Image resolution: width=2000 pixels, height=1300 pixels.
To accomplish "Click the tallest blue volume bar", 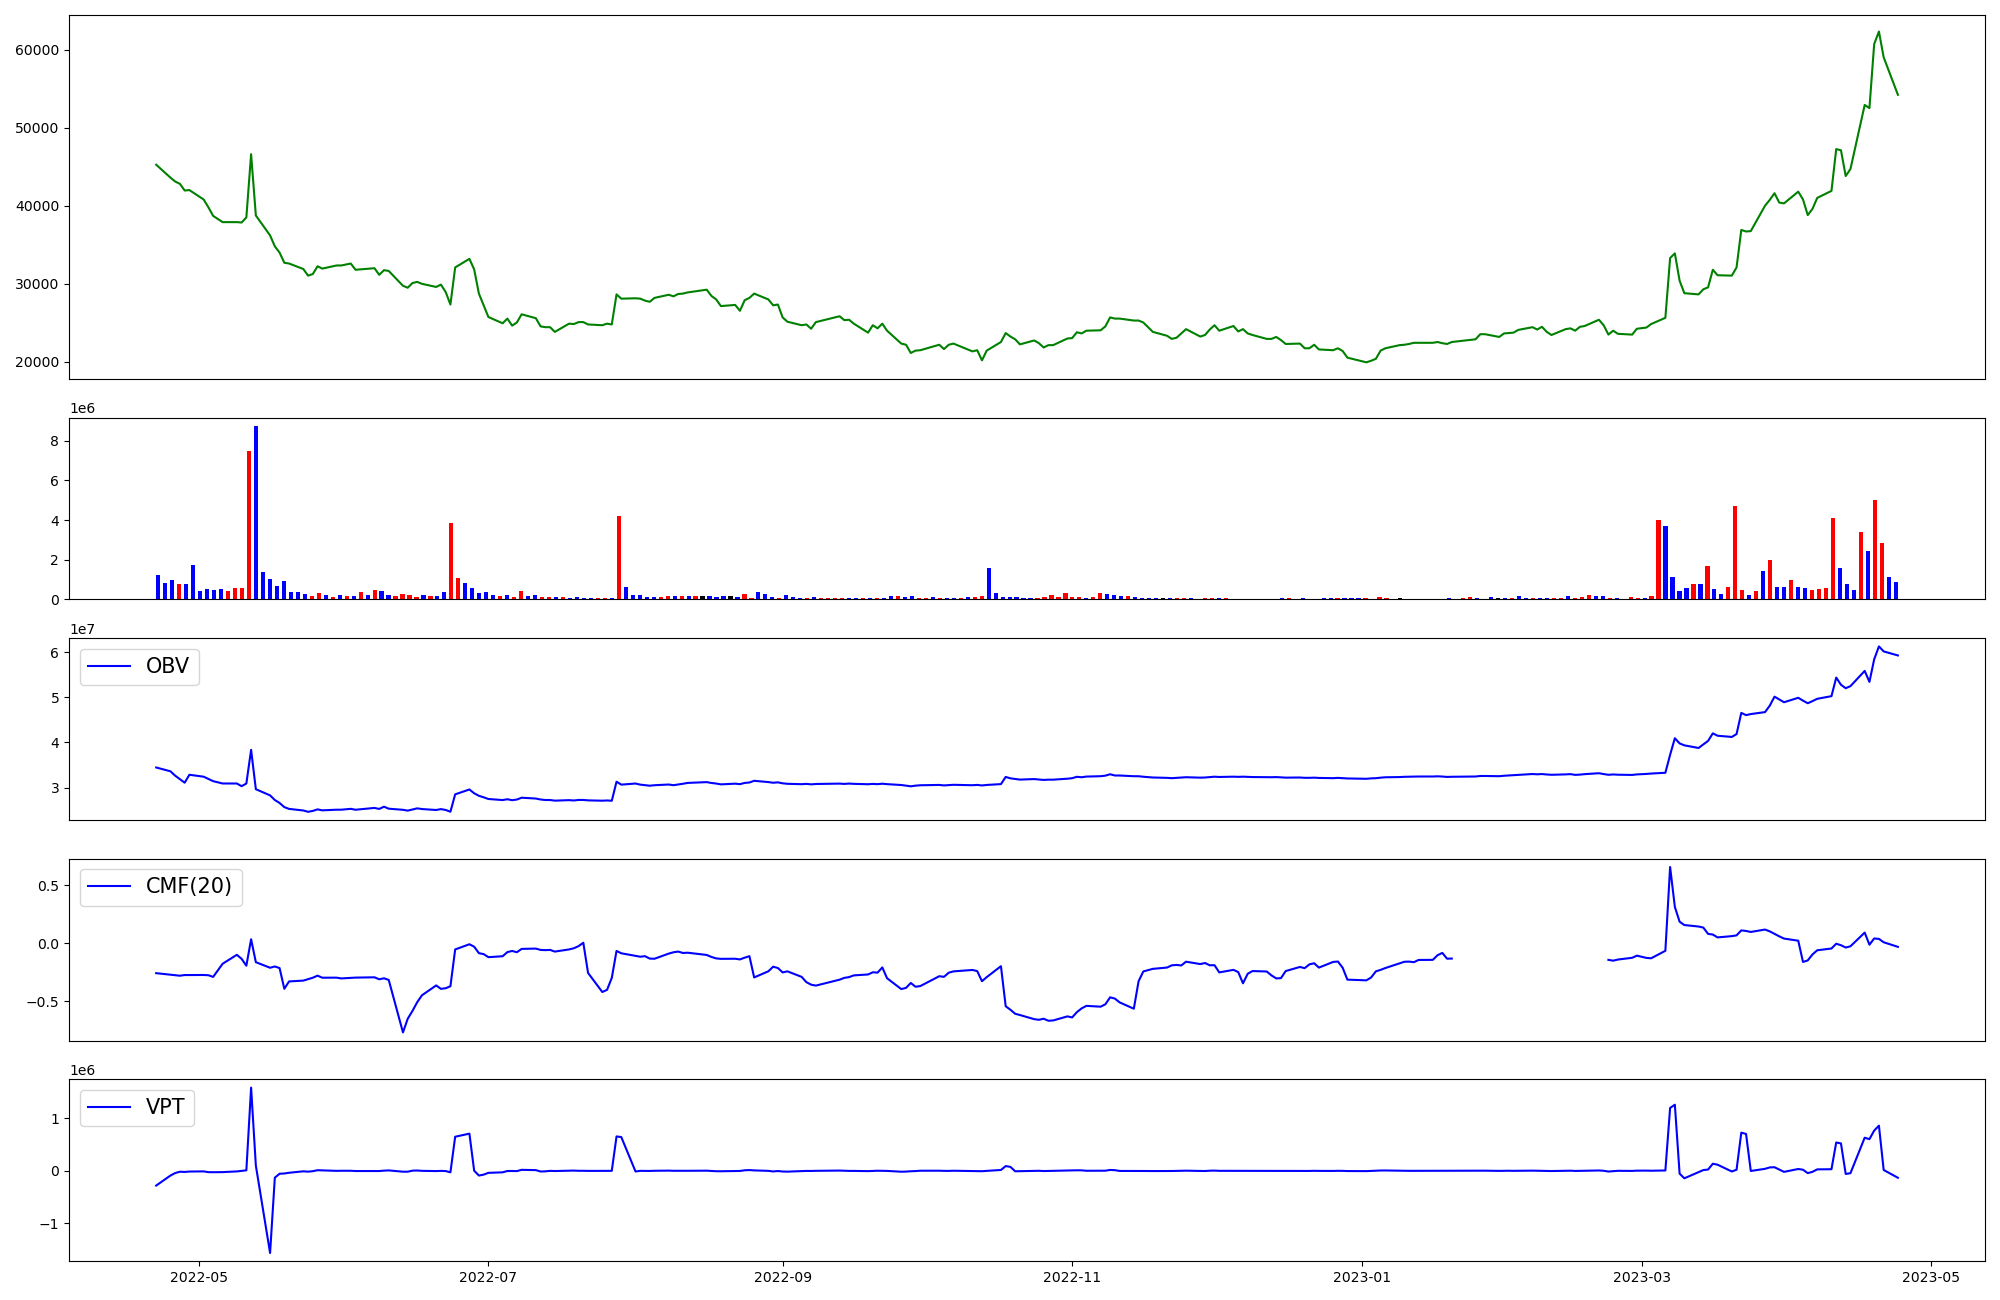I will [x=256, y=512].
